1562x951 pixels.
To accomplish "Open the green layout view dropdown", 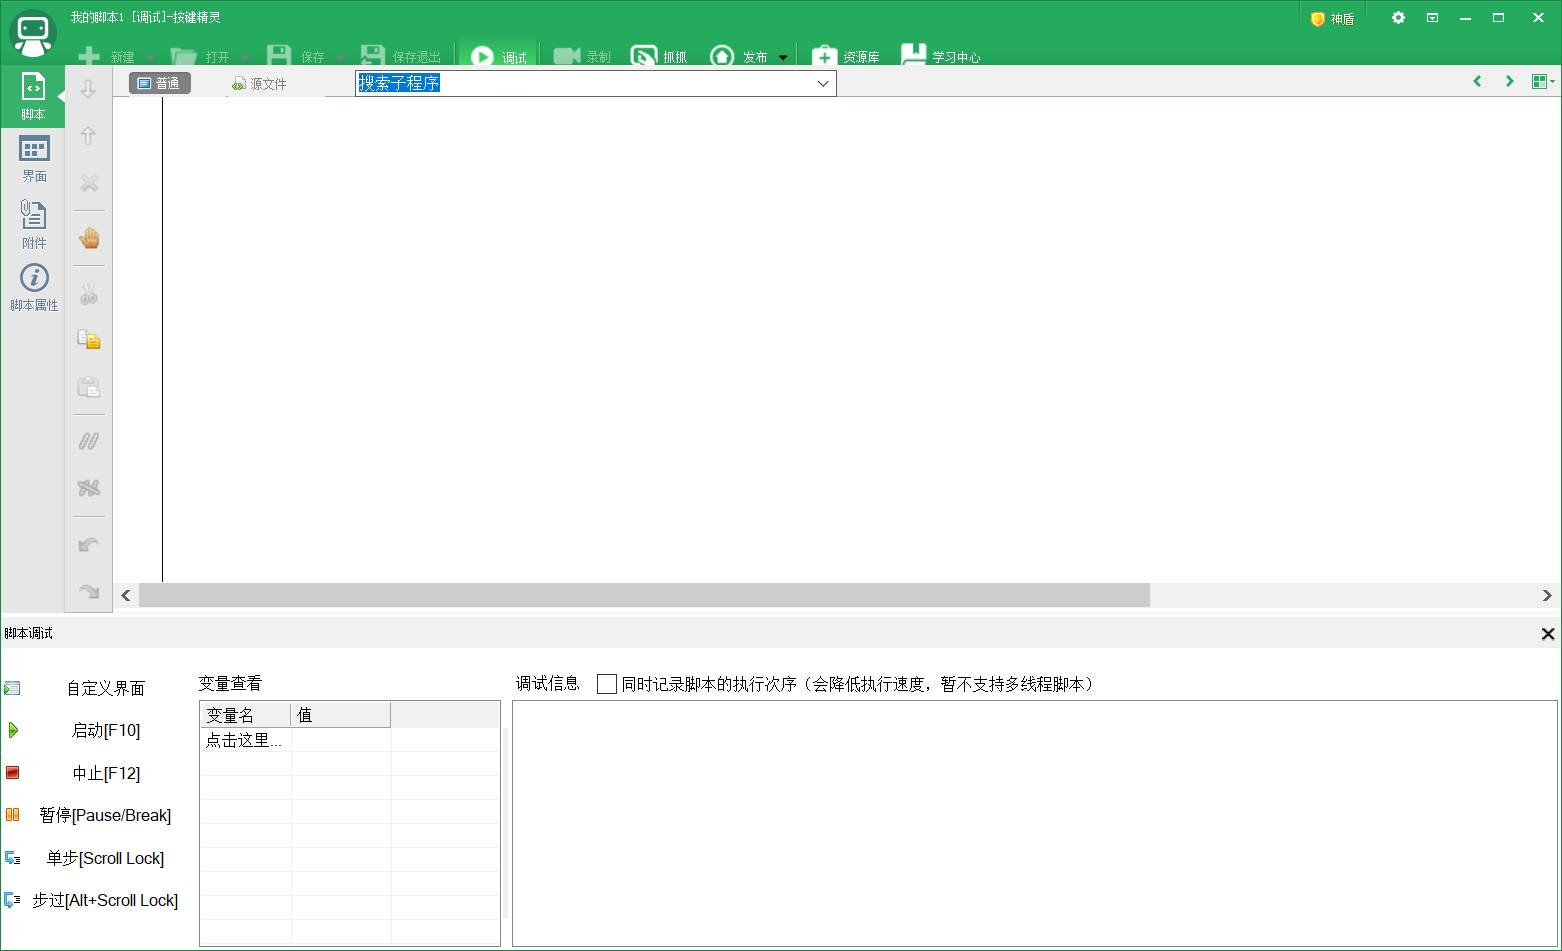I will point(1543,82).
